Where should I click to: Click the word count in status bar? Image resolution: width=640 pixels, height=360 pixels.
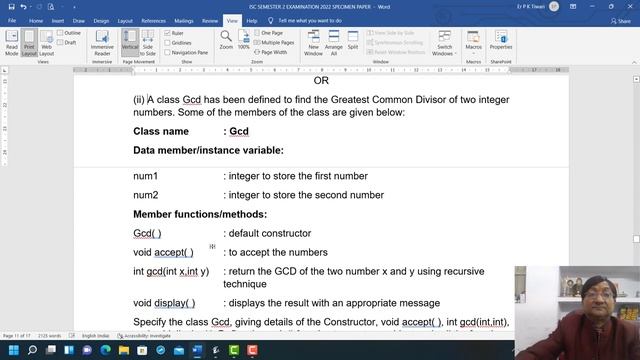point(49,336)
